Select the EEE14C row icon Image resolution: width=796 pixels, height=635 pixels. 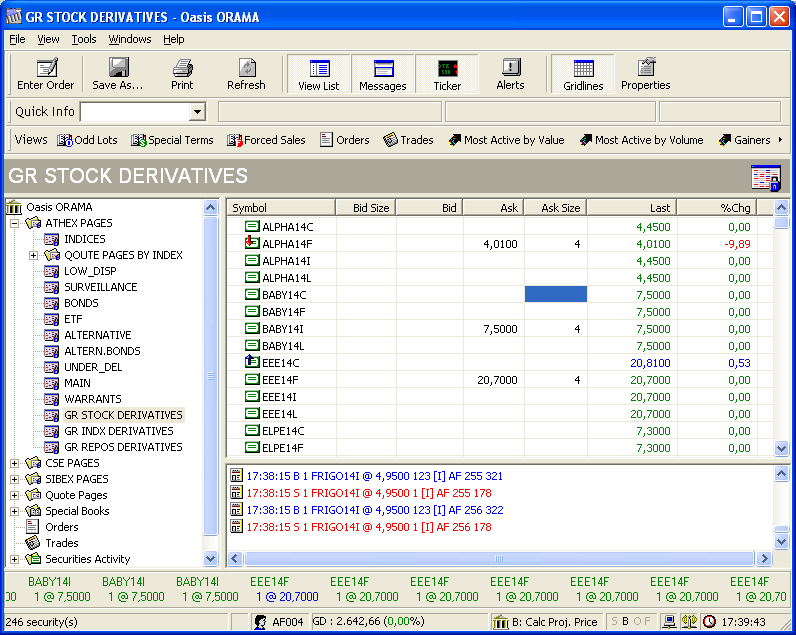(252, 362)
